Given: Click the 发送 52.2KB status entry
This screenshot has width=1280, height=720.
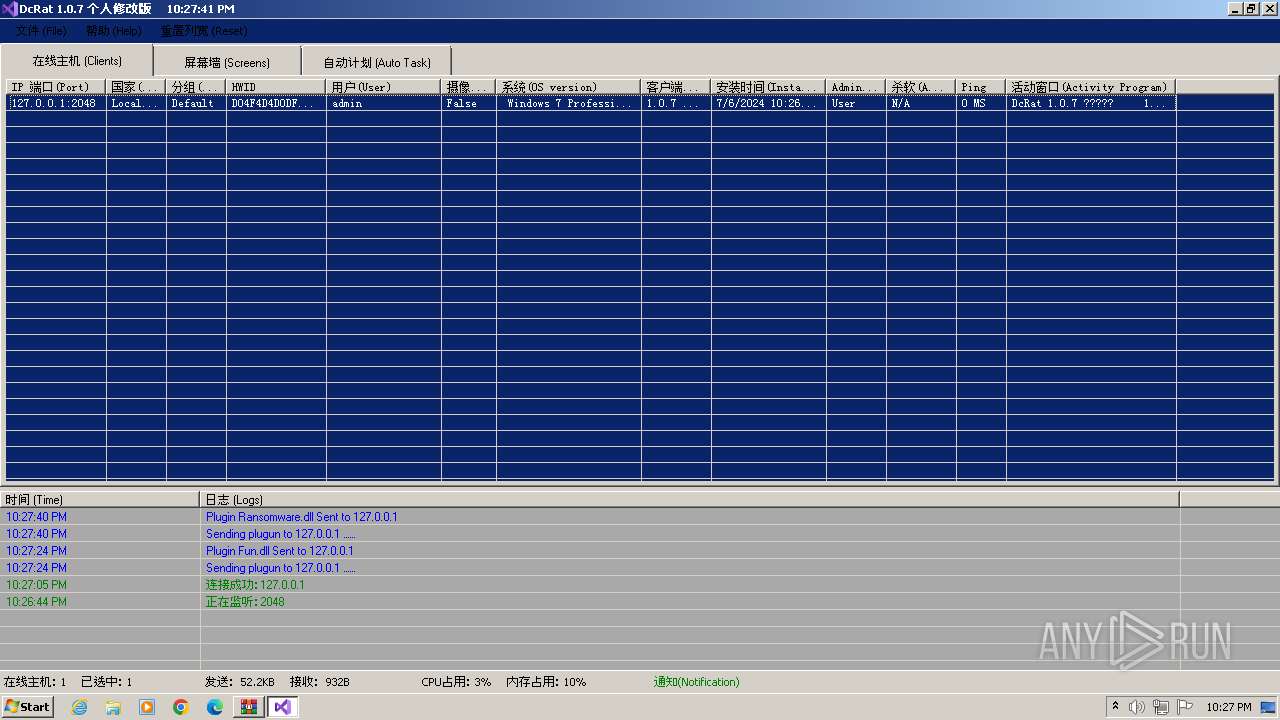Looking at the screenshot, I should [x=239, y=682].
